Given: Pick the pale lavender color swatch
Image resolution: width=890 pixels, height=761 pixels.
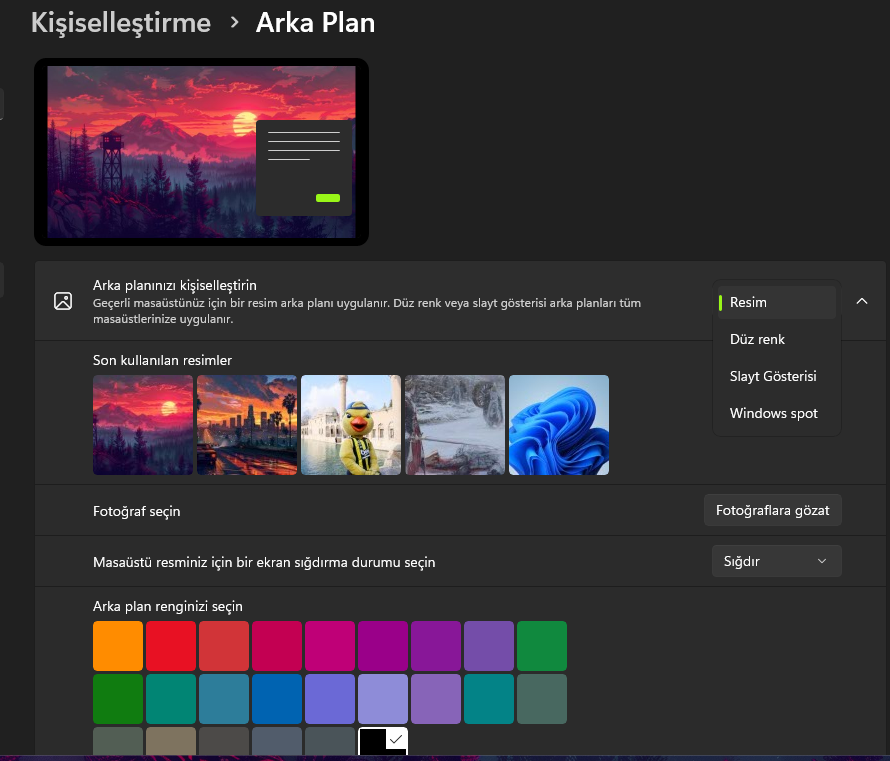Looking at the screenshot, I should coord(383,699).
